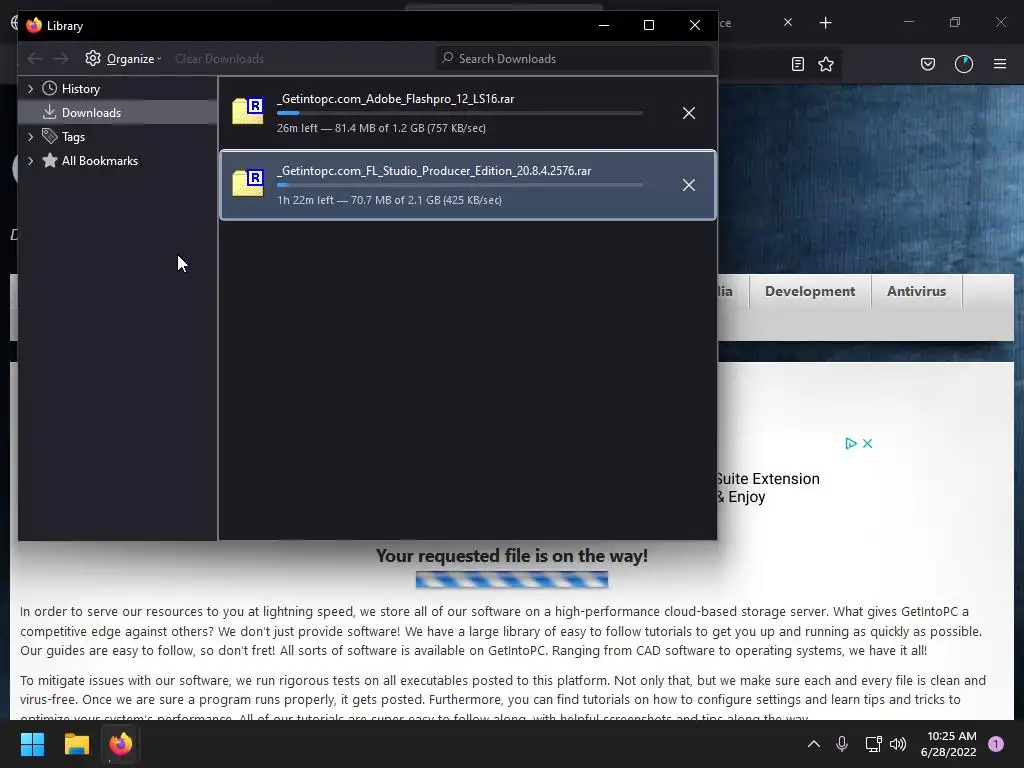
Task: Cancel the FL_Studio_Producer_Edition download
Action: pyautogui.click(x=688, y=185)
